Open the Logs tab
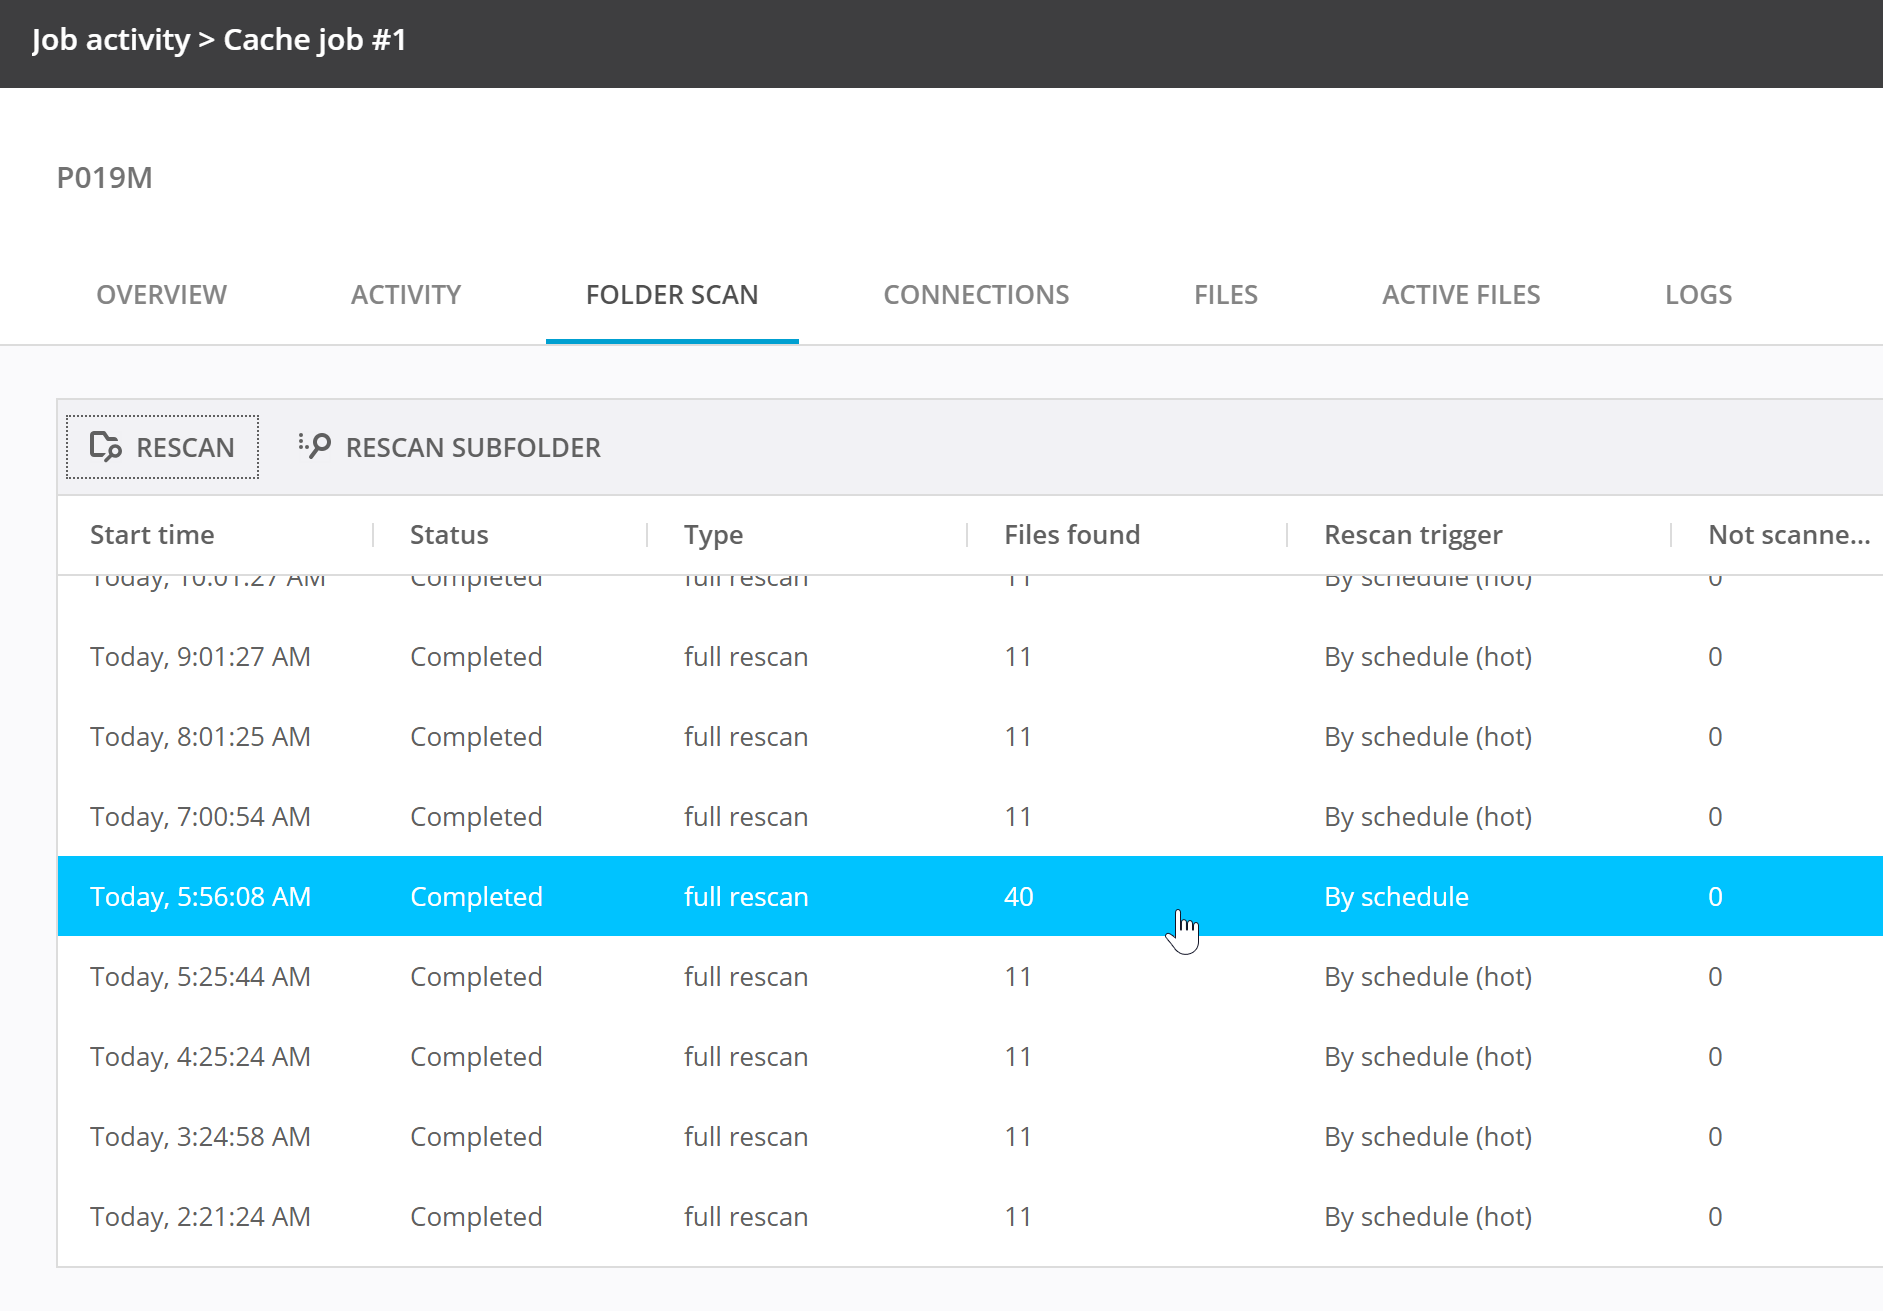Image resolution: width=1883 pixels, height=1311 pixels. 1697,295
